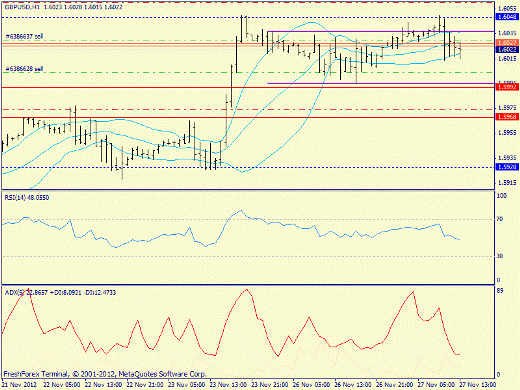Click the RSI(14) 48.0550 indicator label
Image resolution: width=520 pixels, height=390 pixels.
point(27,198)
